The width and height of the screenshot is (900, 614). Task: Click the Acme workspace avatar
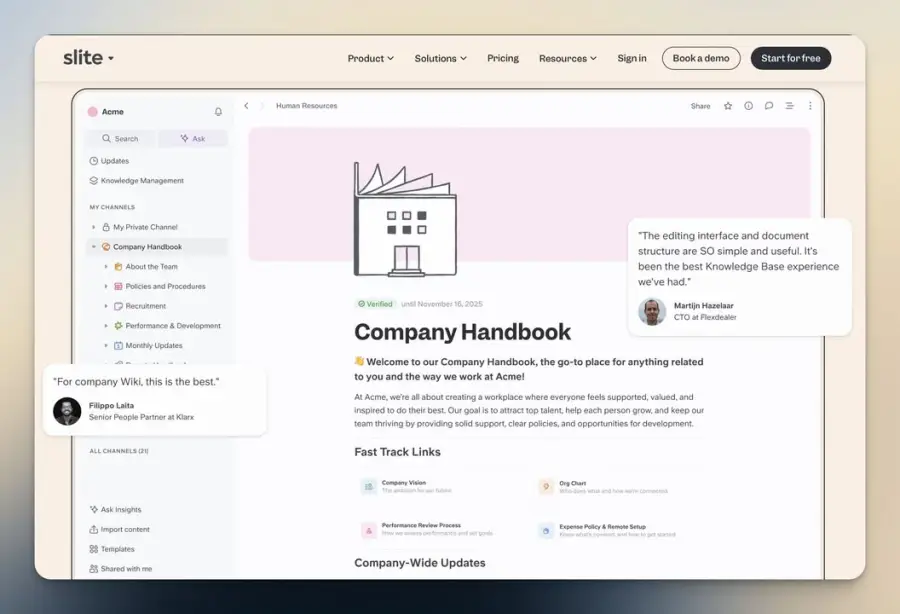[92, 112]
